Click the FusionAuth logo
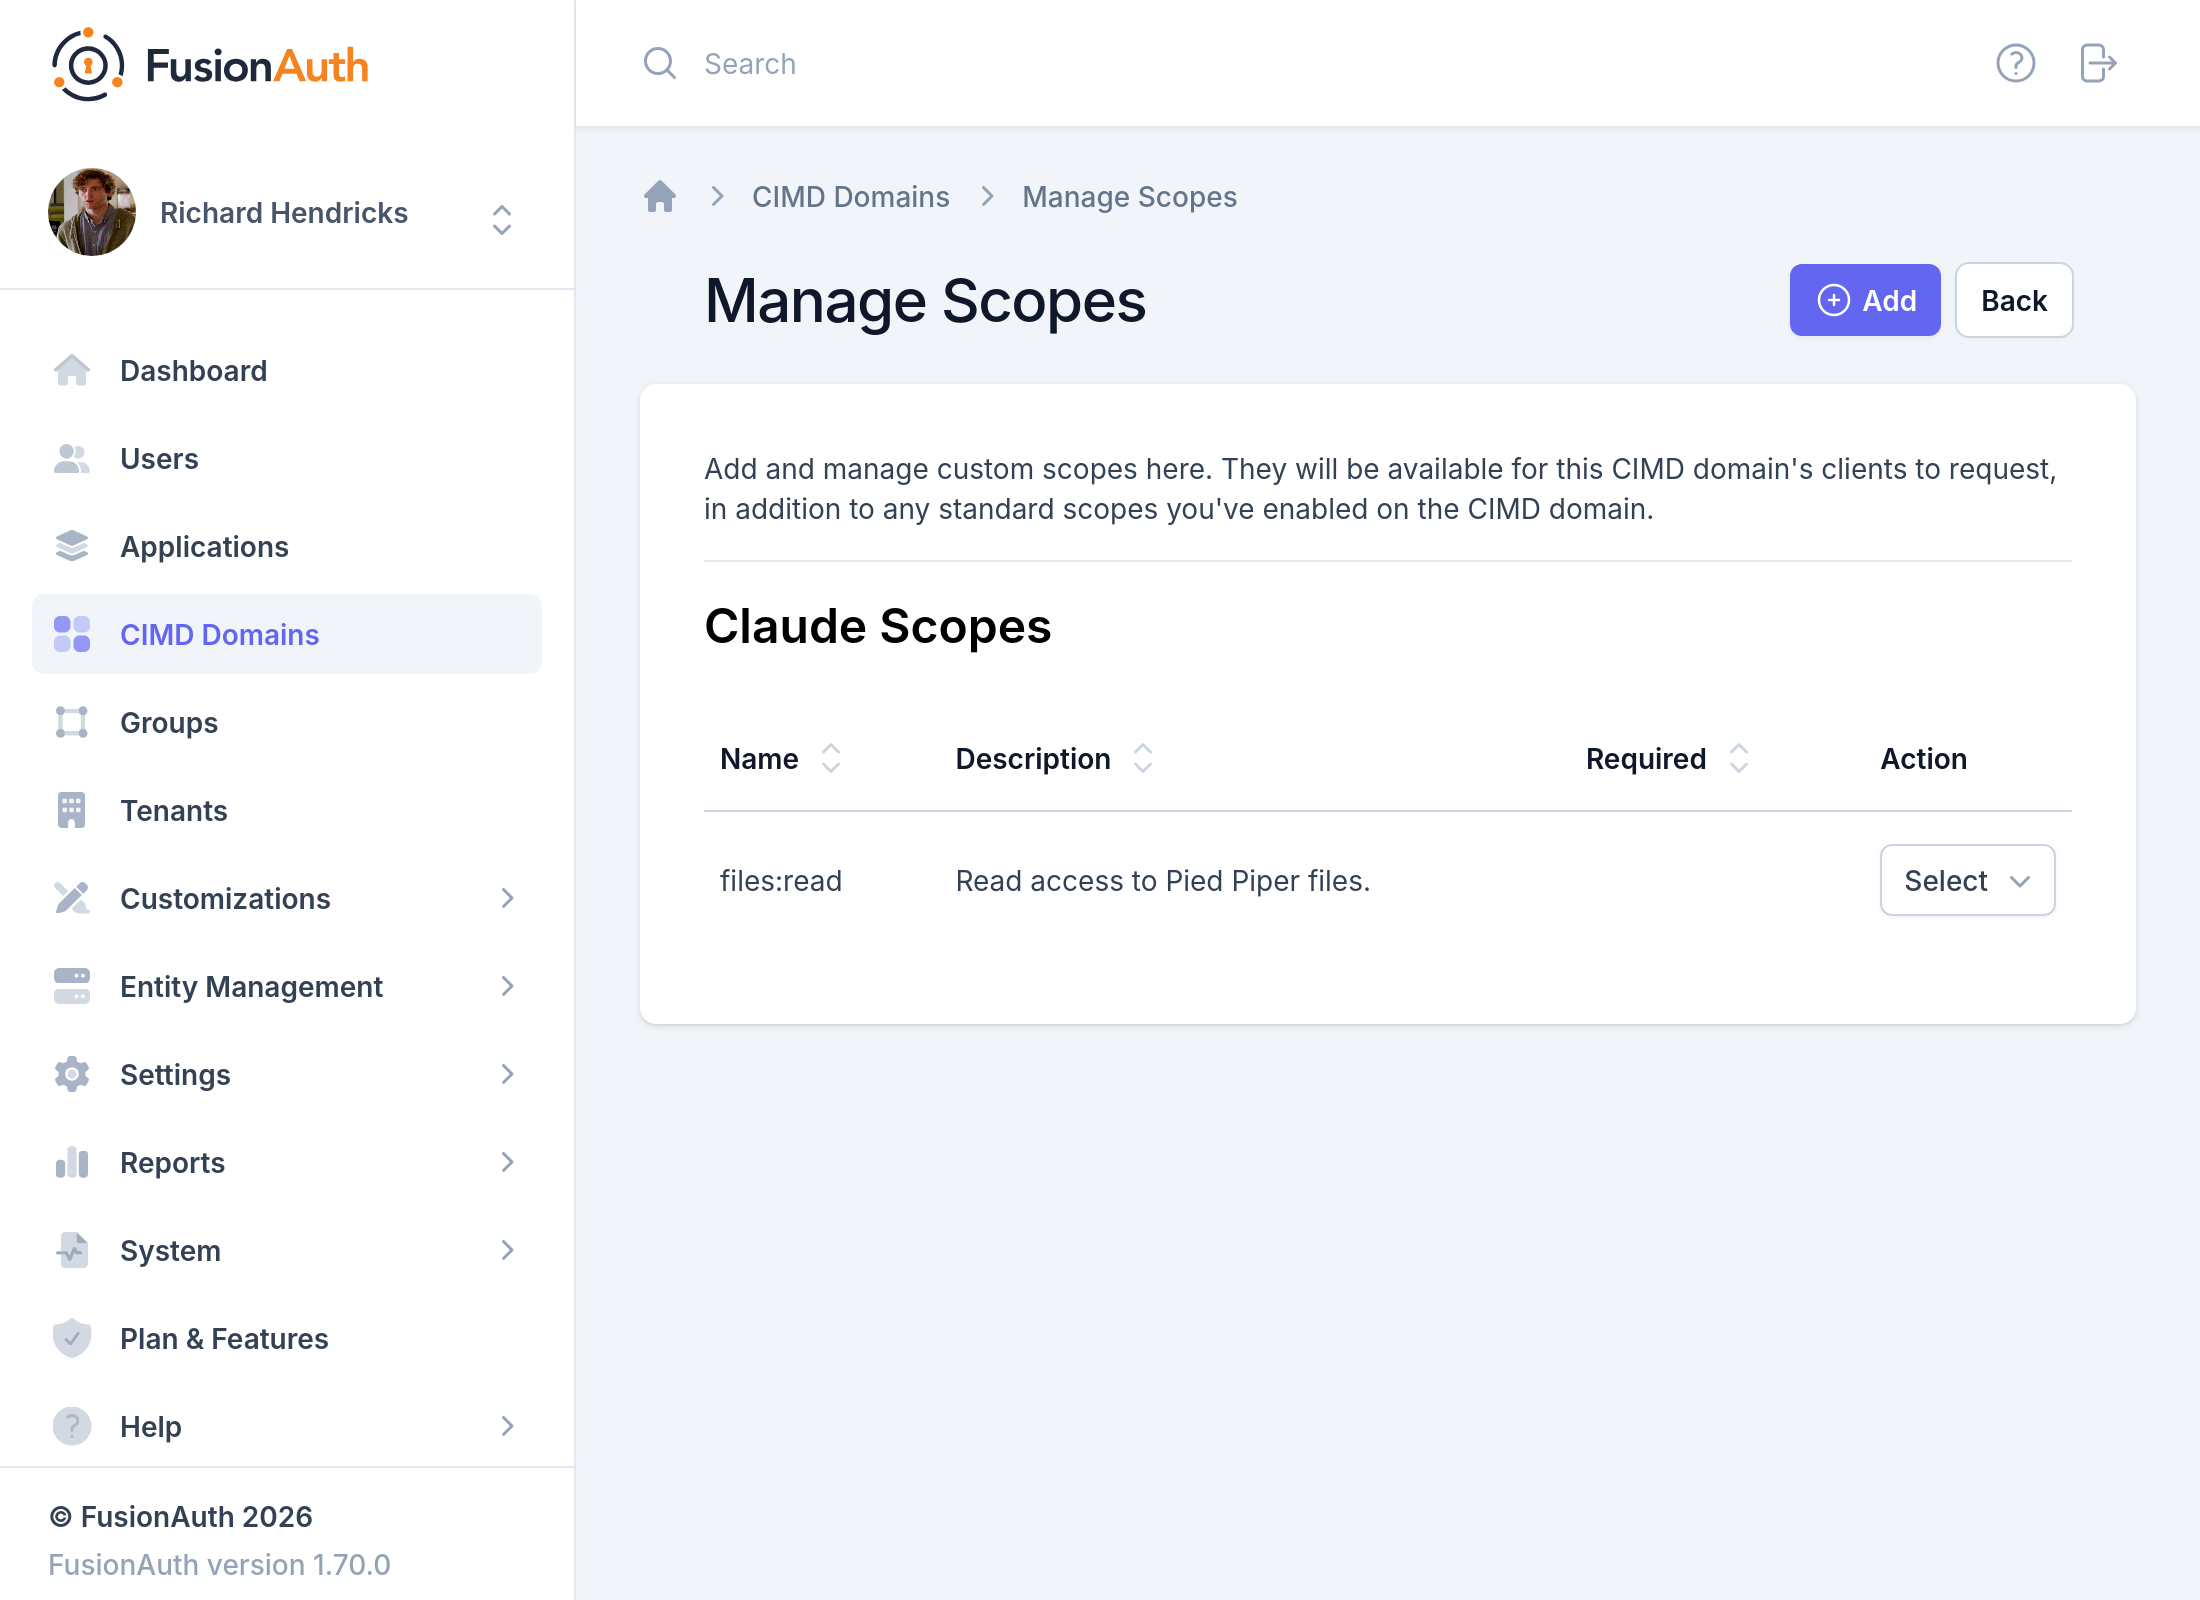The width and height of the screenshot is (2200, 1600). [210, 65]
